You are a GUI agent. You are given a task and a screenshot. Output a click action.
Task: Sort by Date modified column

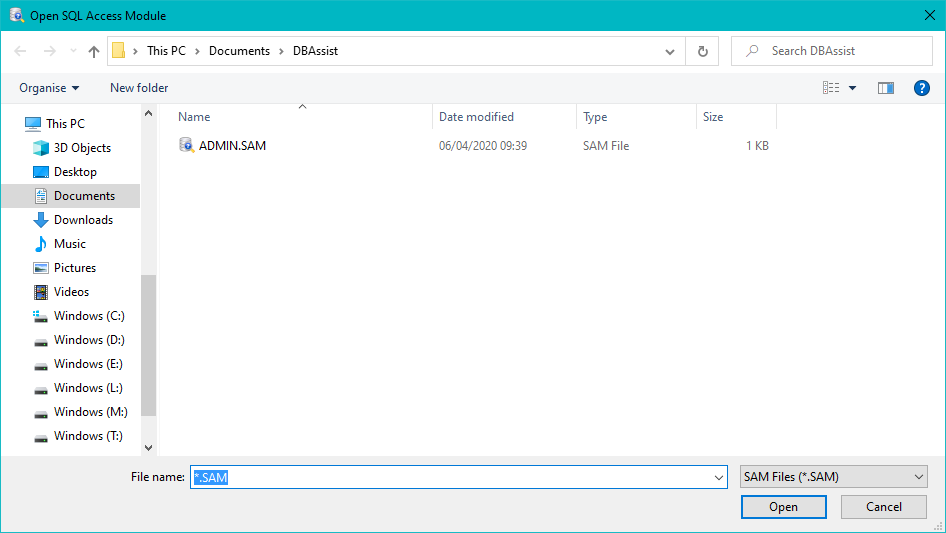coord(476,117)
